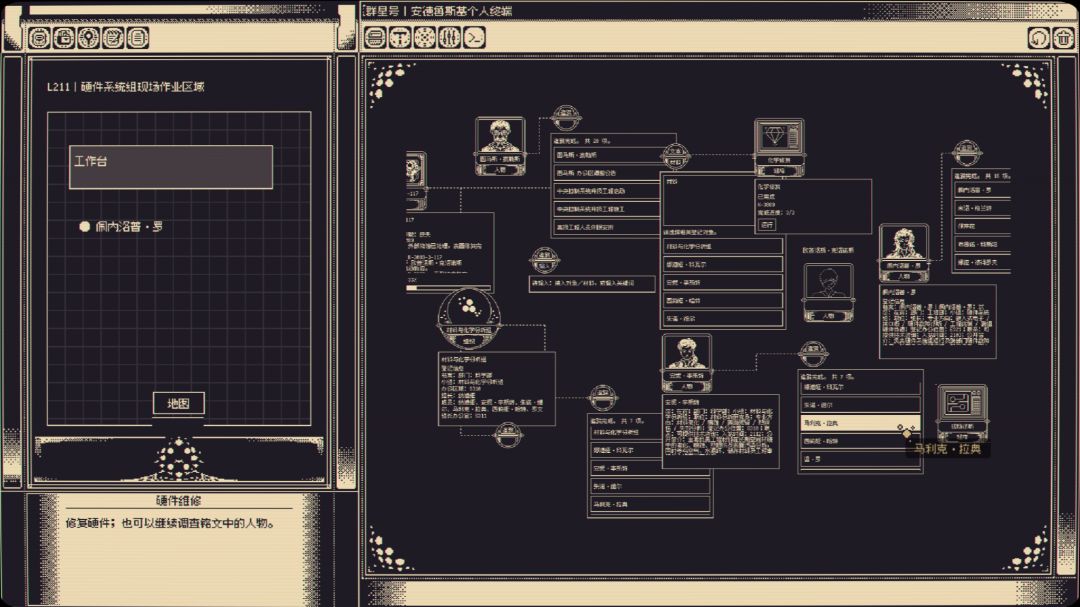Image resolution: width=1080 pixels, height=607 pixels.
Task: Select the diamond chemical analysis monitor node
Action: pyautogui.click(x=779, y=147)
